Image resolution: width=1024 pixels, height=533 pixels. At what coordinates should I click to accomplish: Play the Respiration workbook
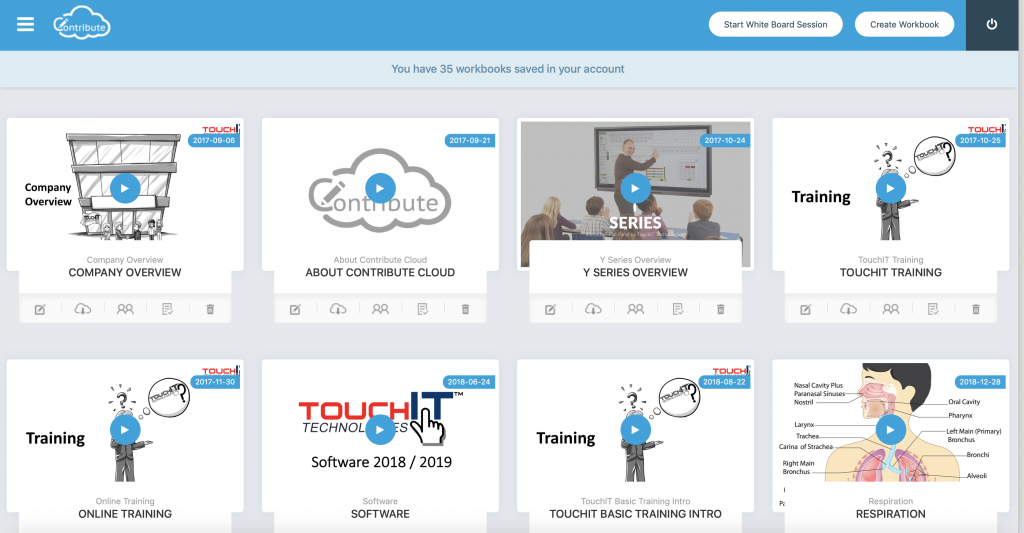(891, 430)
